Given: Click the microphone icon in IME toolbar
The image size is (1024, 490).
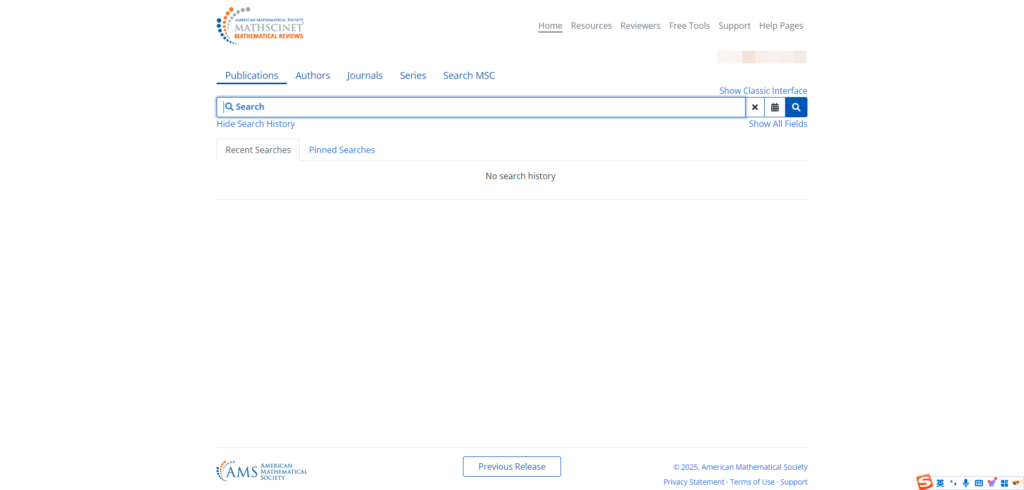Looking at the screenshot, I should pyautogui.click(x=965, y=483).
